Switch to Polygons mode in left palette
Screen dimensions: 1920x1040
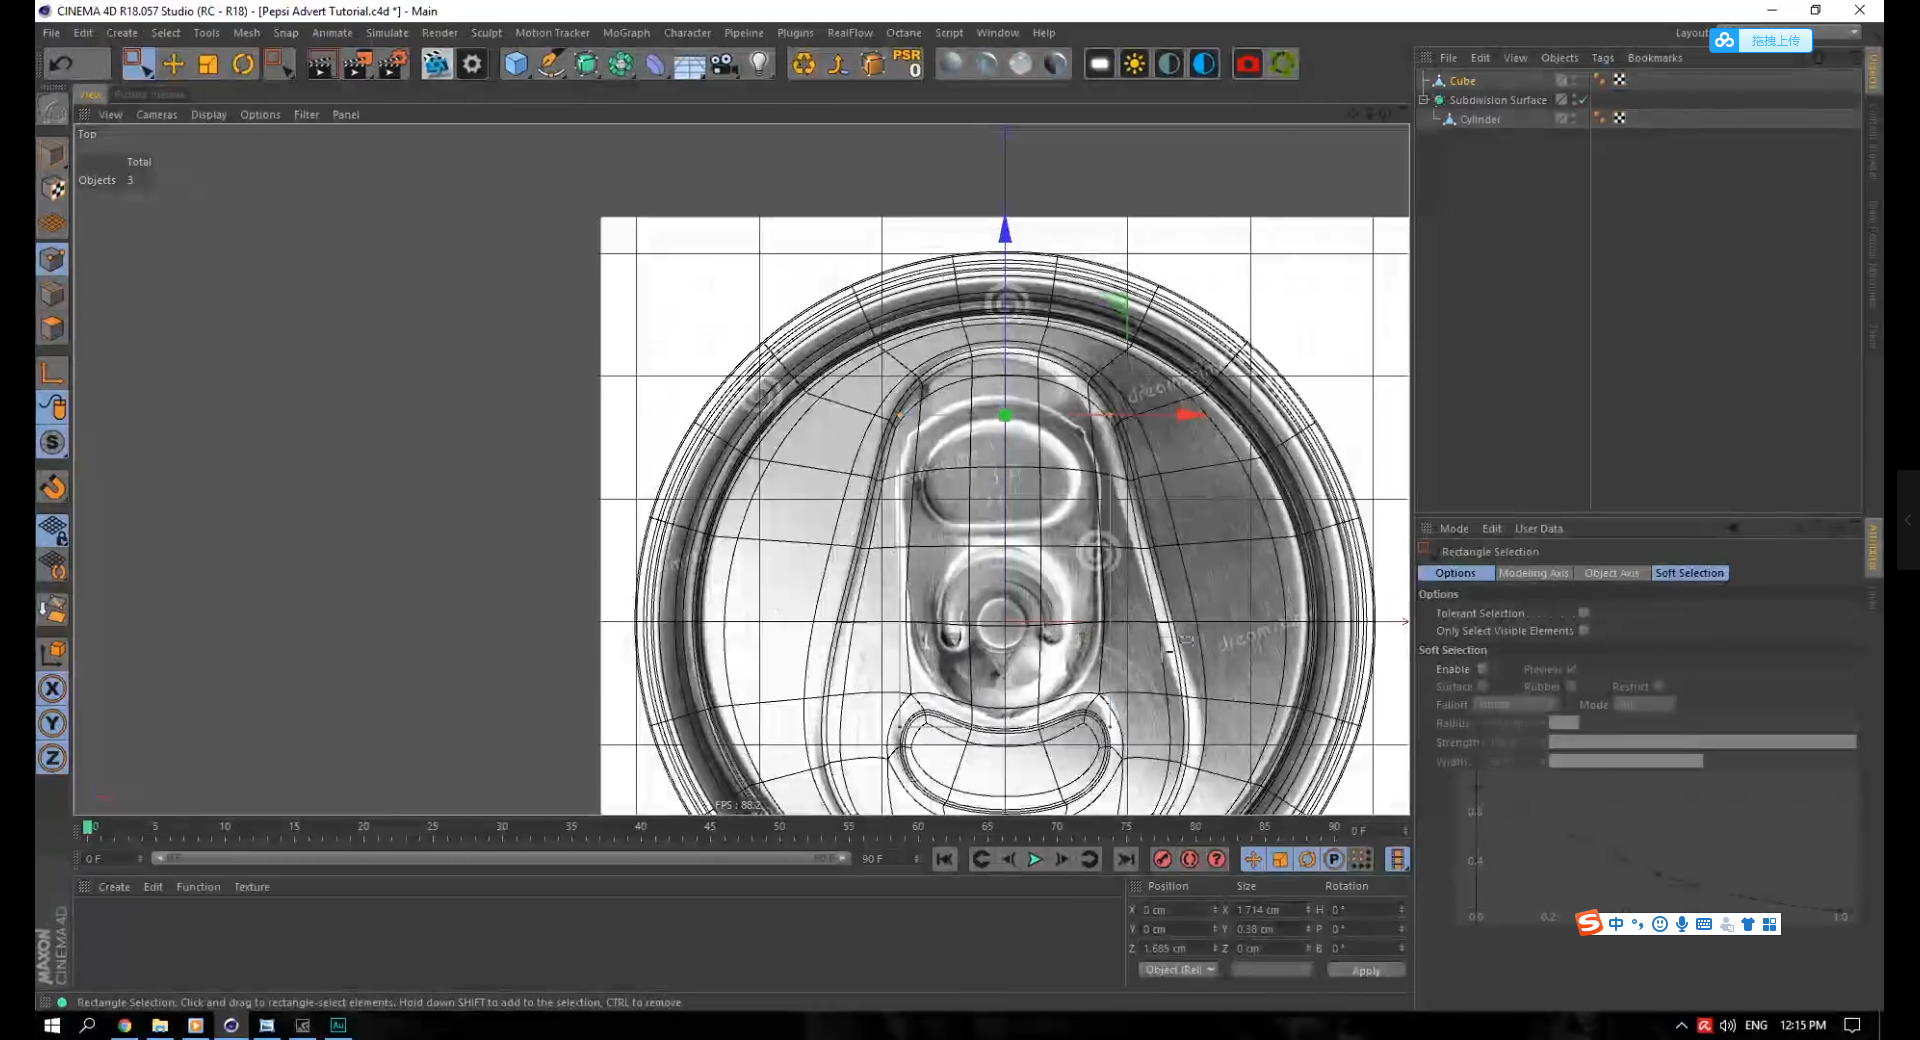(x=53, y=328)
